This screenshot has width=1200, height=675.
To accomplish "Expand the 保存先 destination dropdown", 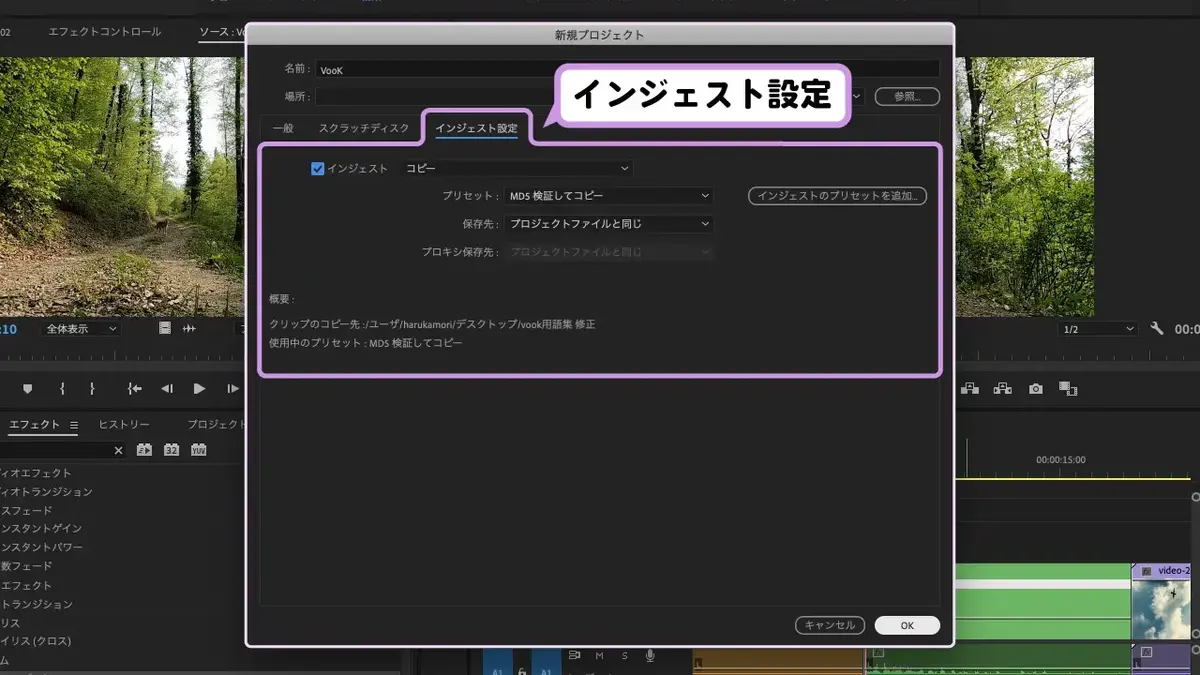I will click(608, 224).
